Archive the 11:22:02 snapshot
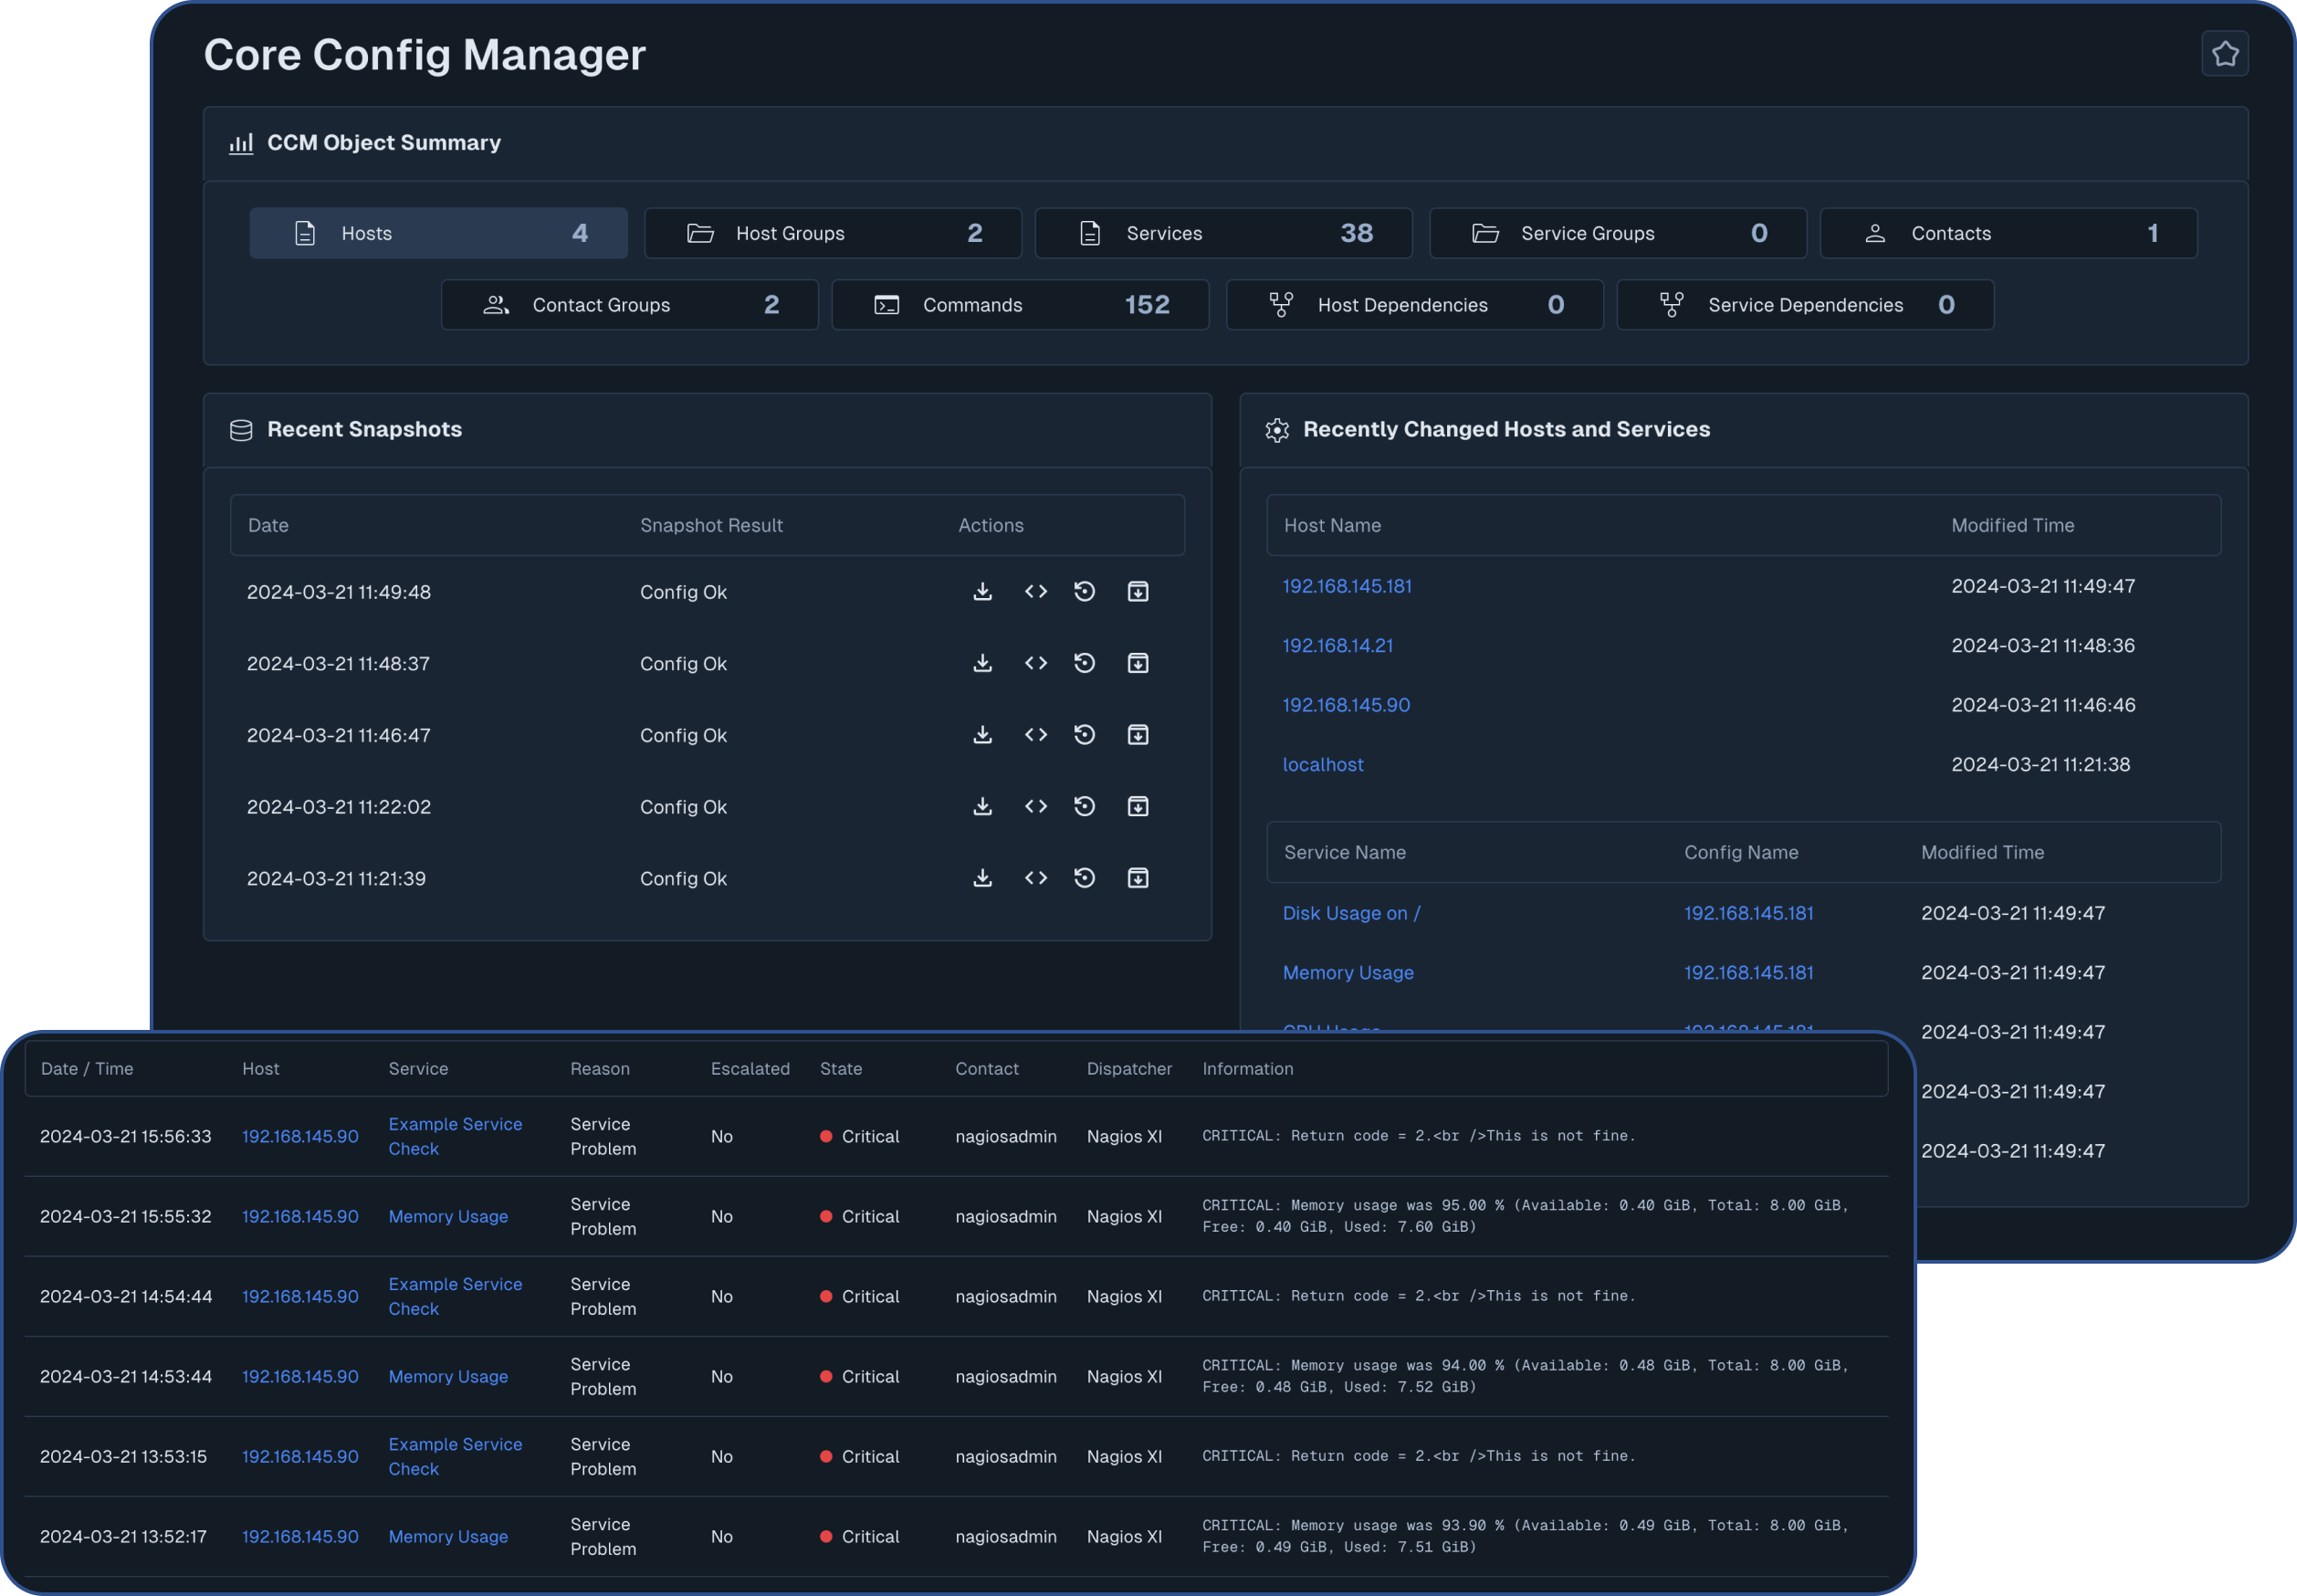This screenshot has width=2297, height=1596. point(1138,806)
